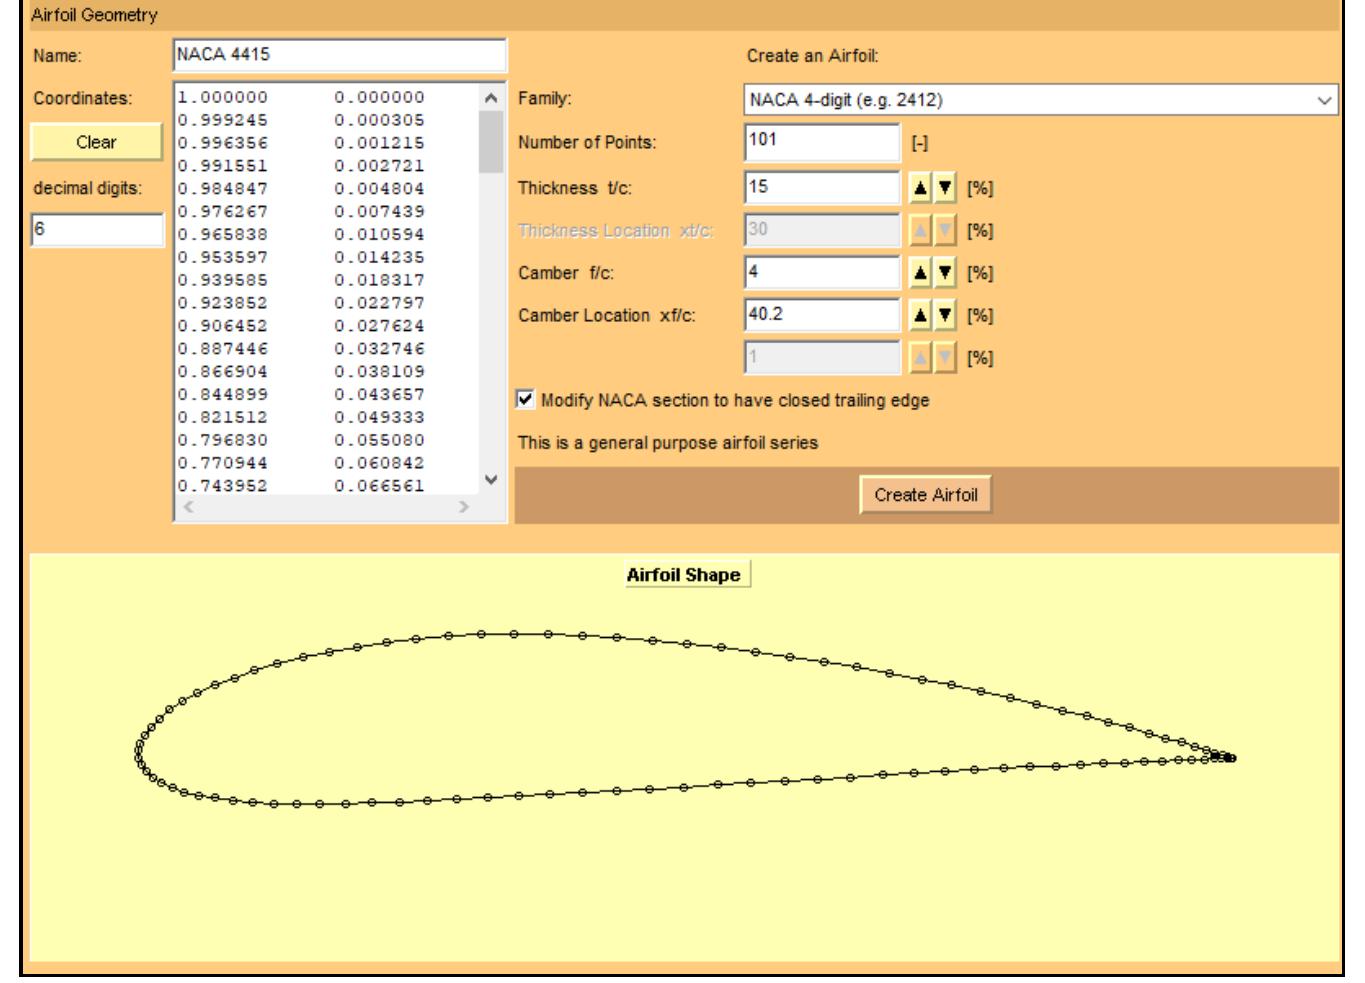The height and width of the screenshot is (983, 1365).
Task: Click the 'This is a general purpose airfoil series' text
Action: click(667, 442)
